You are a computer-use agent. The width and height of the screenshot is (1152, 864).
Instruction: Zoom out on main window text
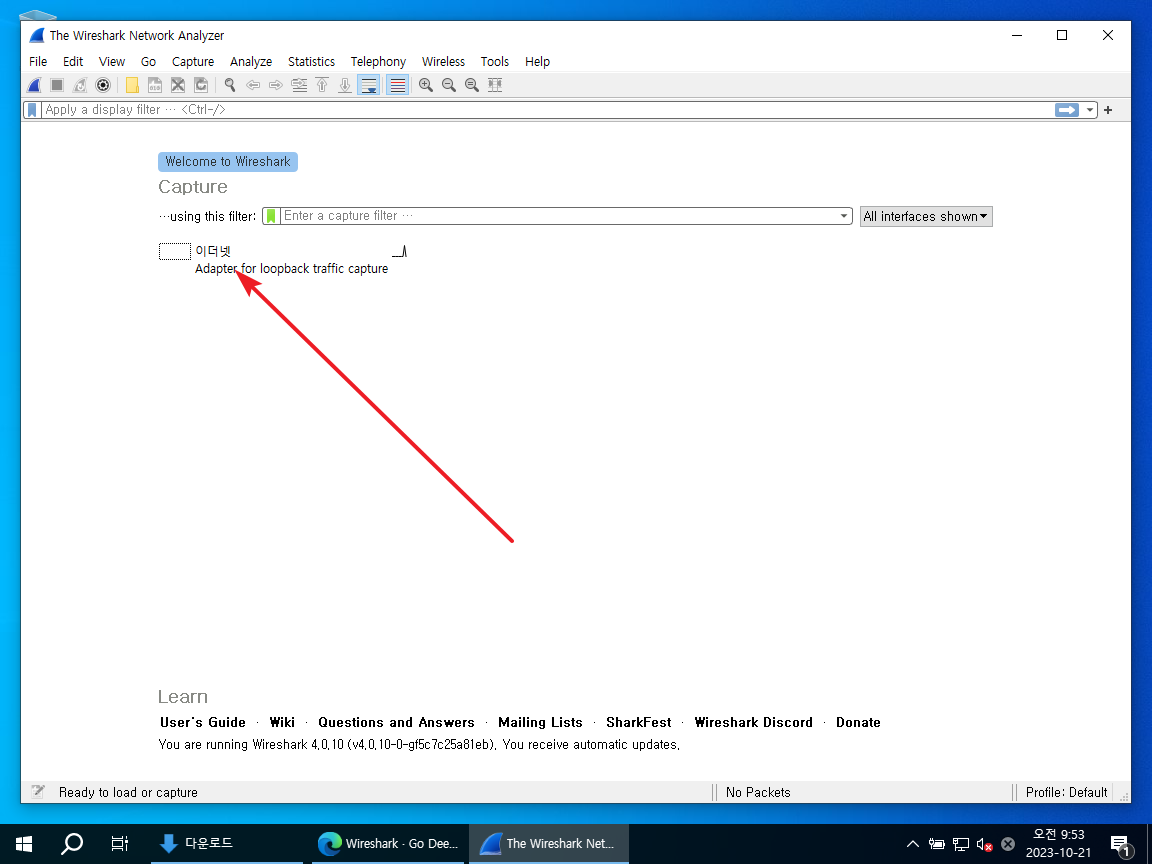(449, 85)
